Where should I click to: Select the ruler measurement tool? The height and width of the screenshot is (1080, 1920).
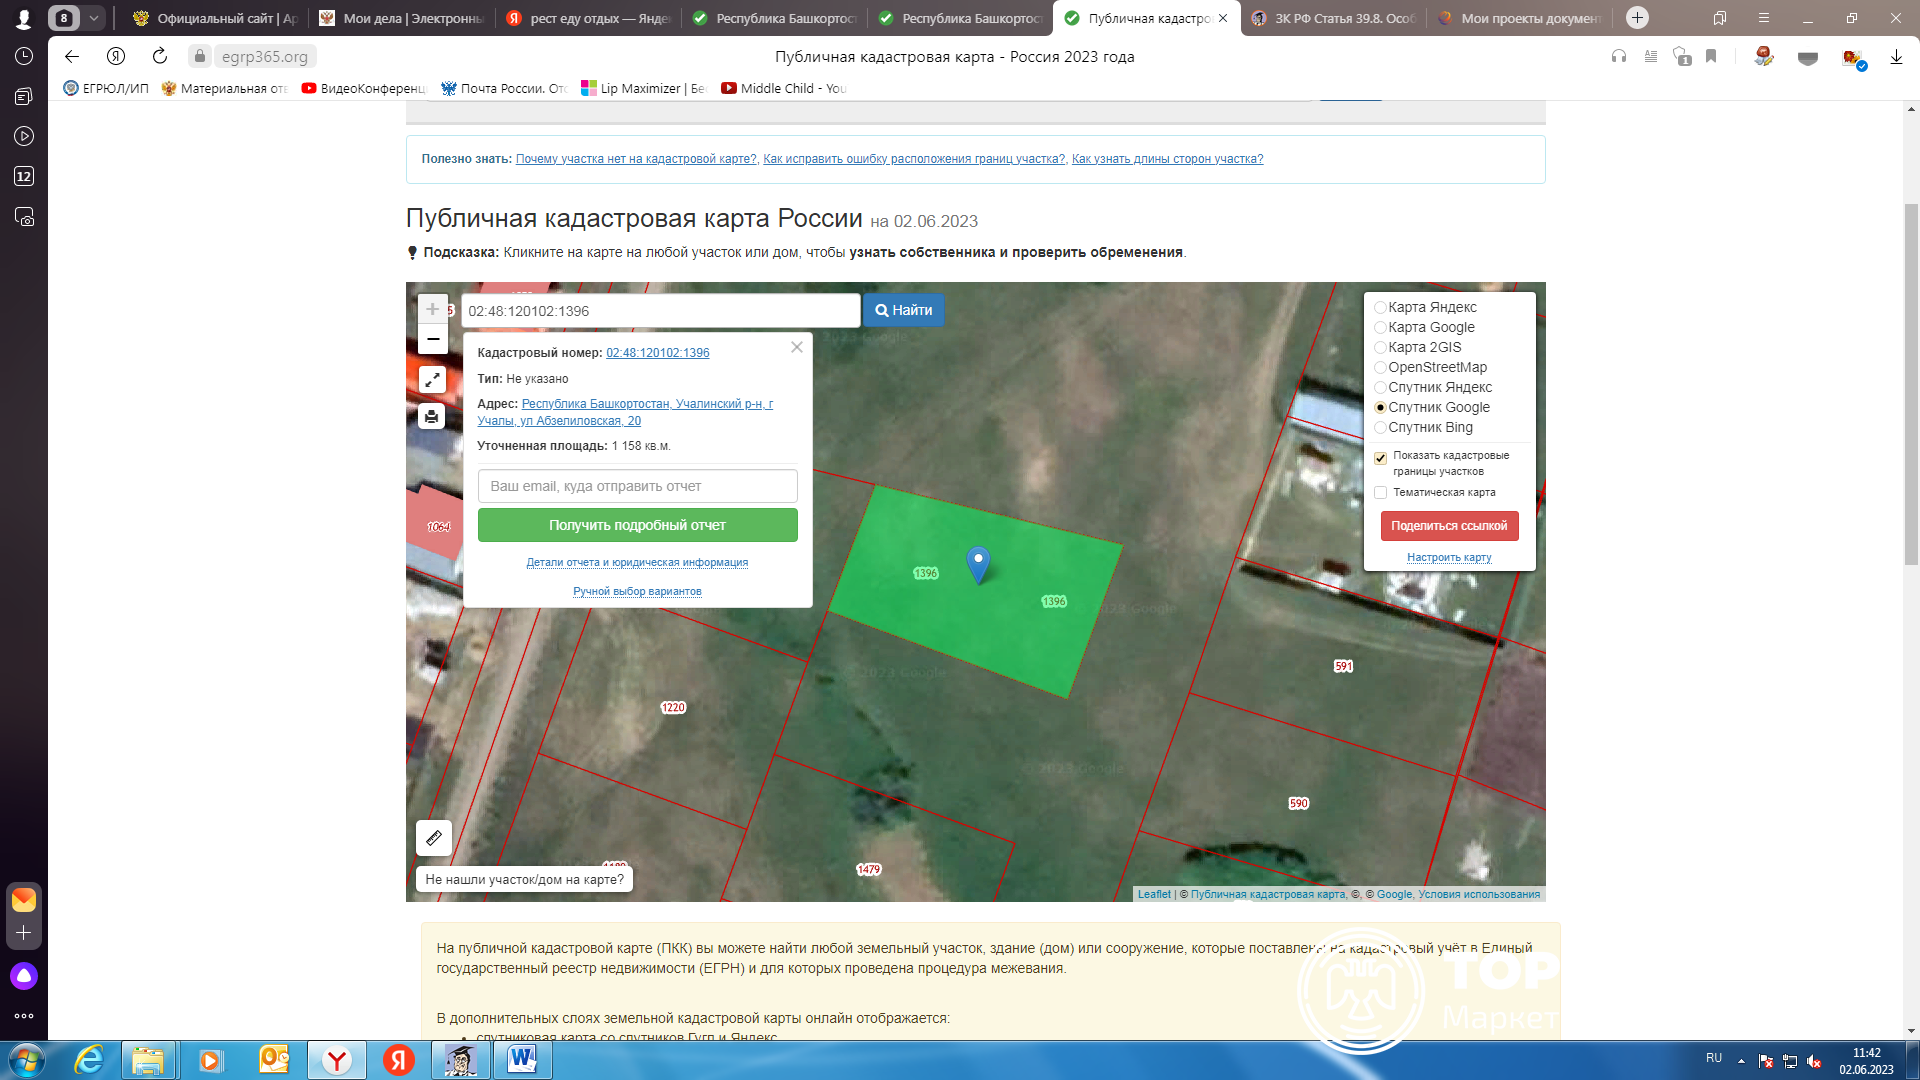click(x=434, y=838)
